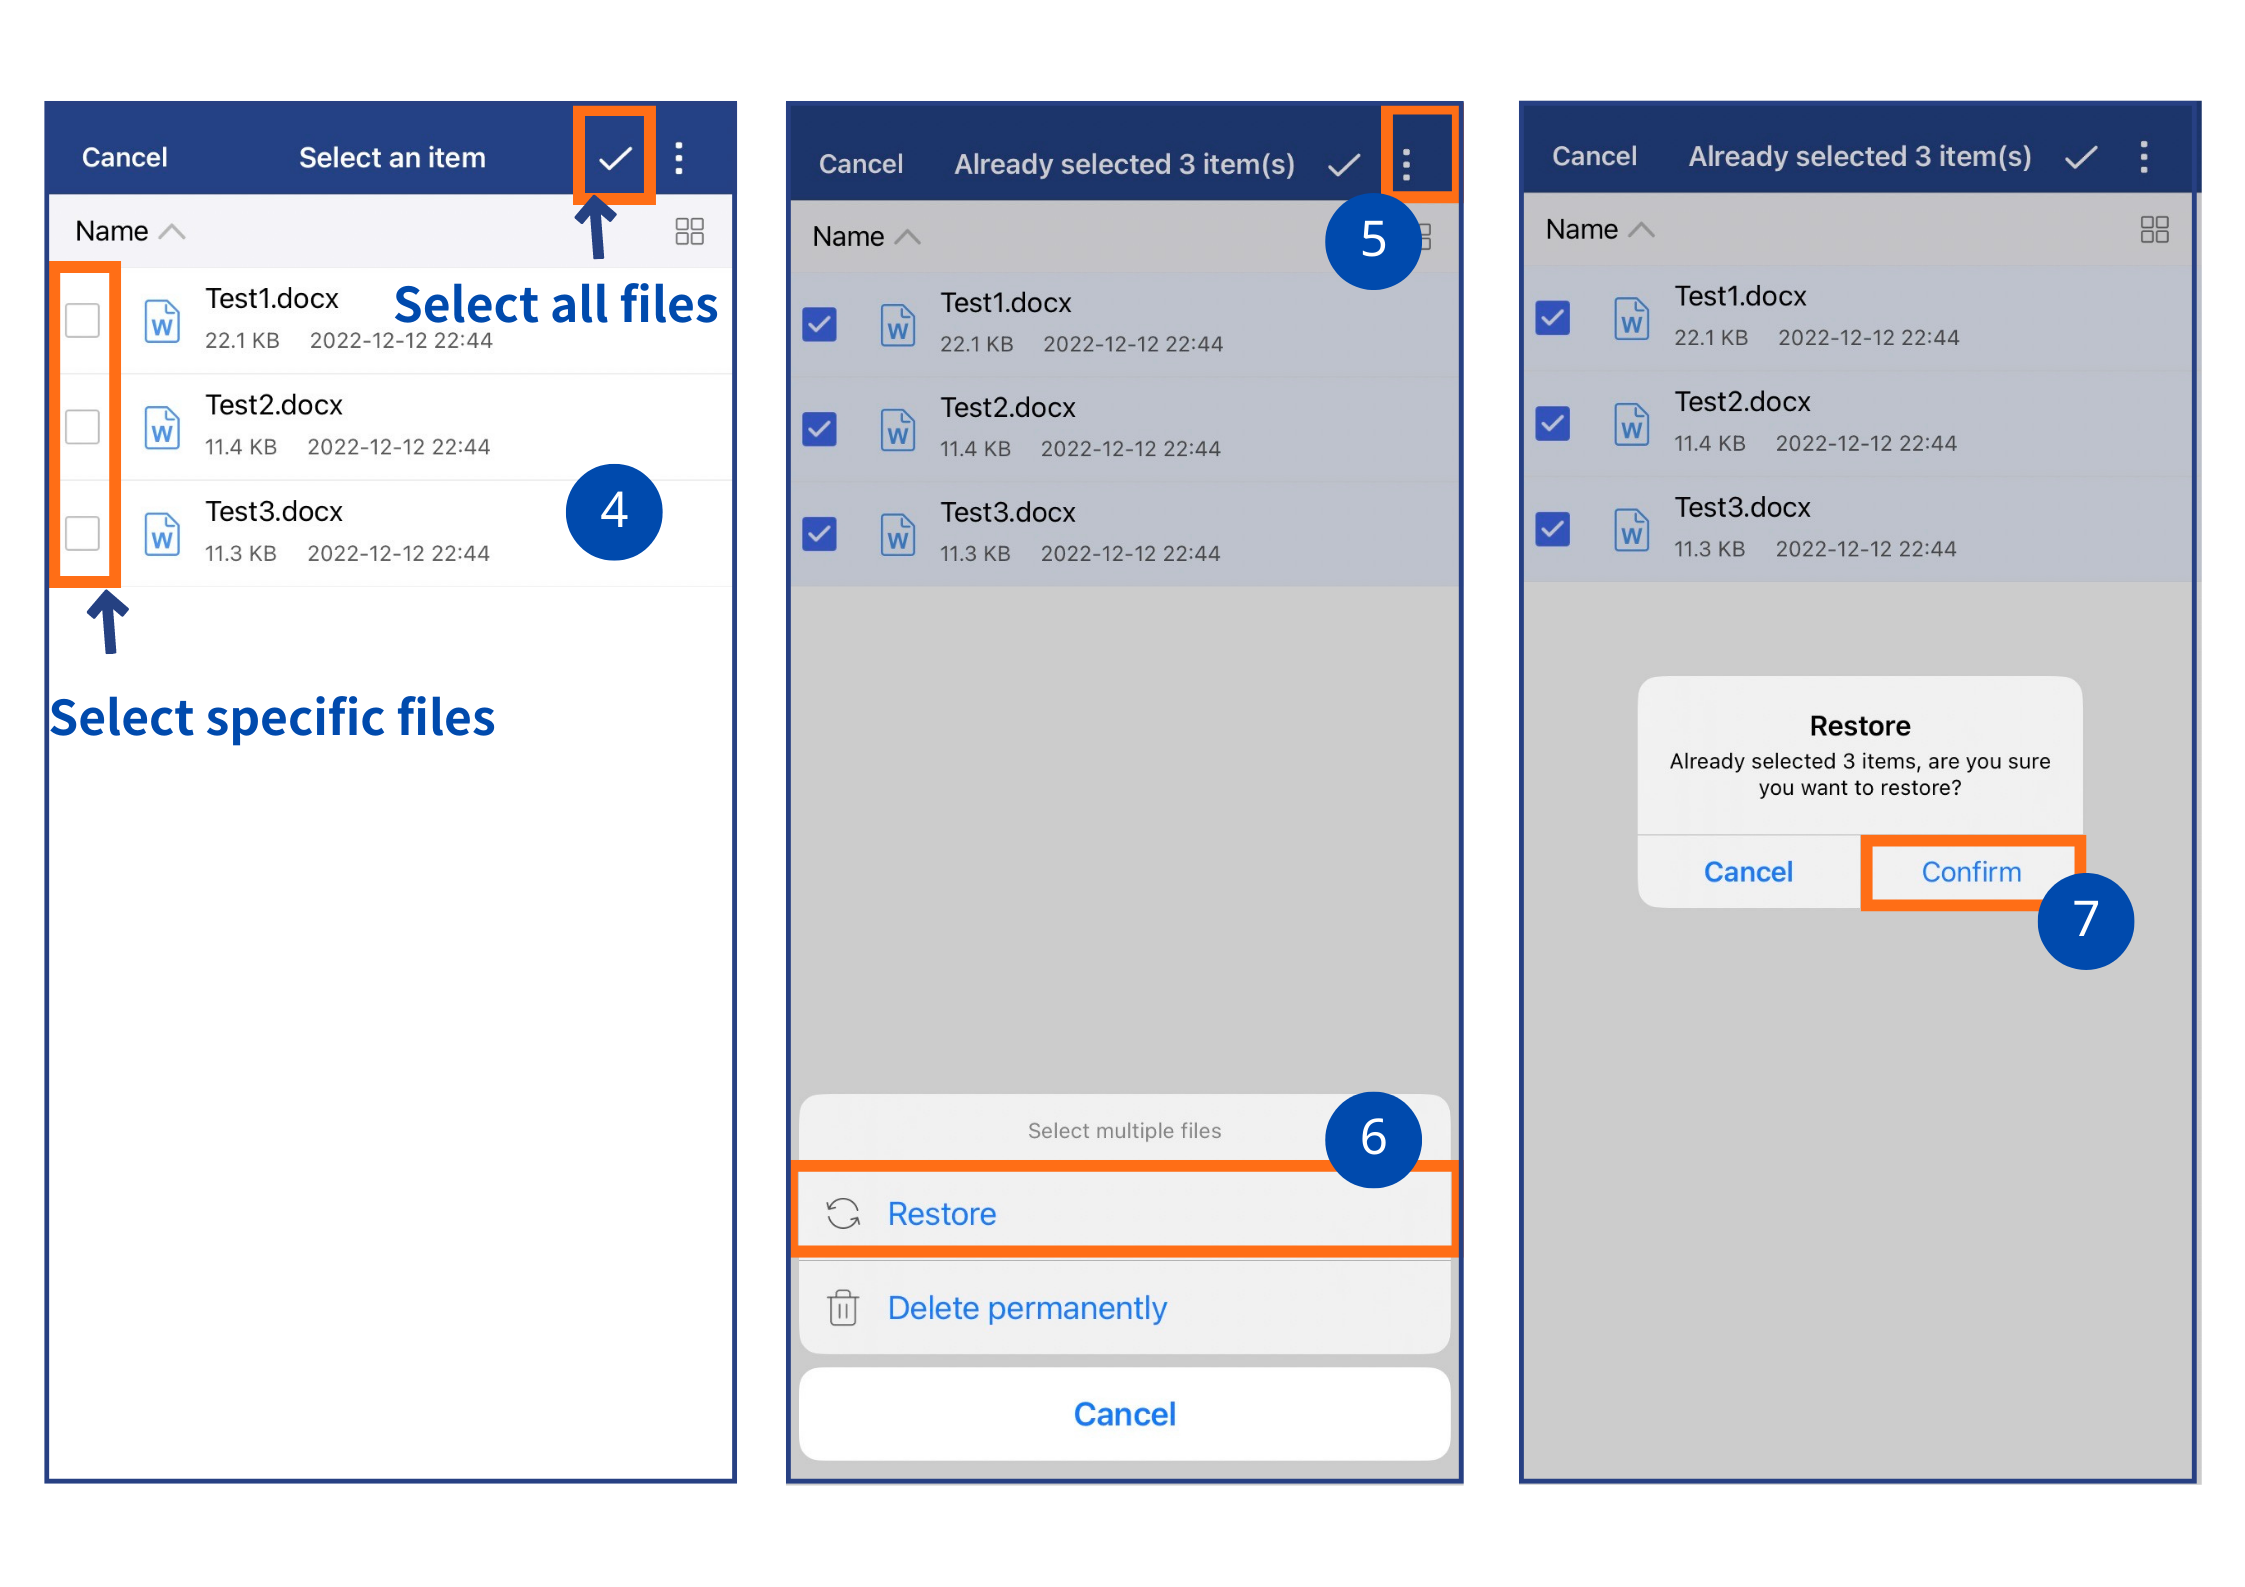Viewport: 2245px width, 1587px height.
Task: Open the three-dot menu in the middle screen
Action: coord(1406,164)
